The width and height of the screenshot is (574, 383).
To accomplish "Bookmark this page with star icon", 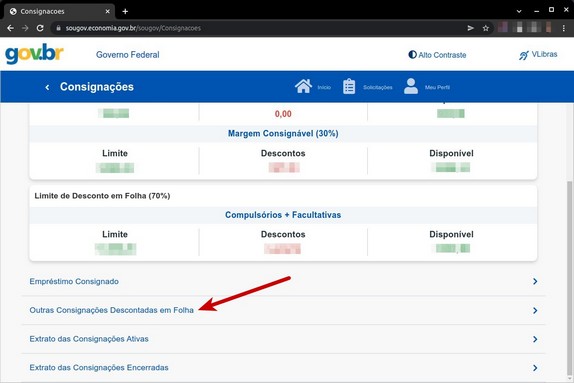I will point(485,28).
